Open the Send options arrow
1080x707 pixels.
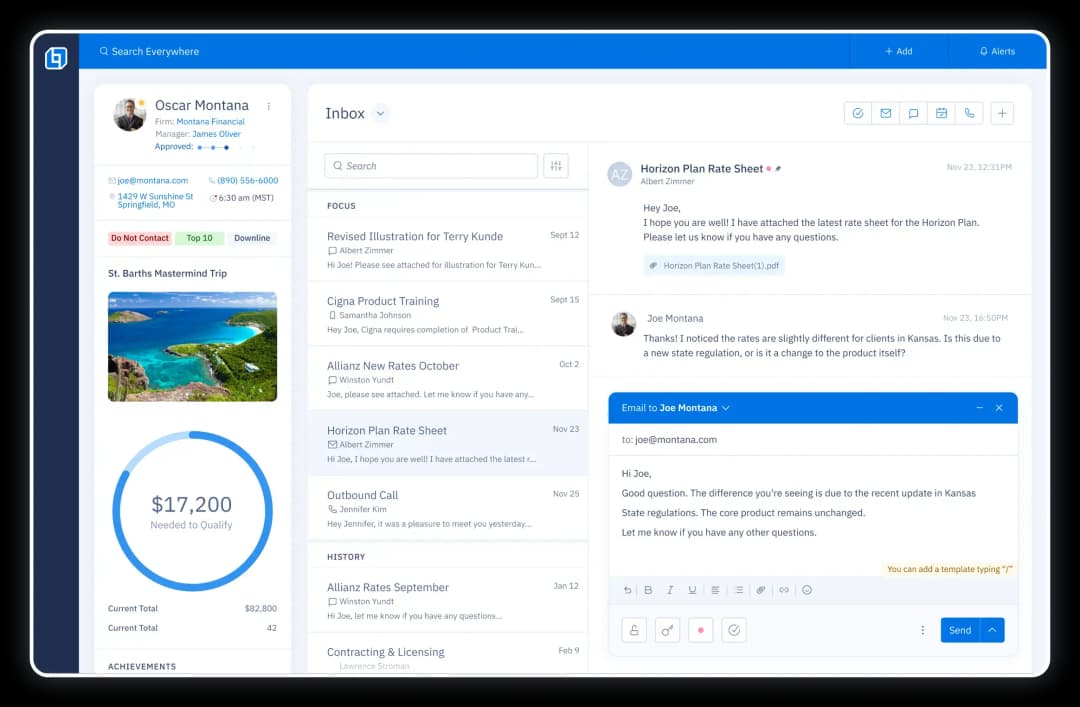[x=992, y=630]
